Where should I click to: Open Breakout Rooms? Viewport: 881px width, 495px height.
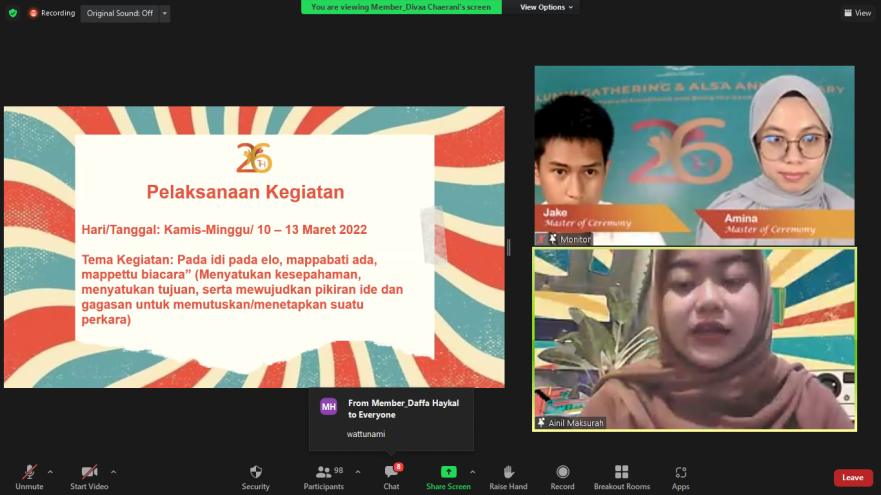(621, 477)
